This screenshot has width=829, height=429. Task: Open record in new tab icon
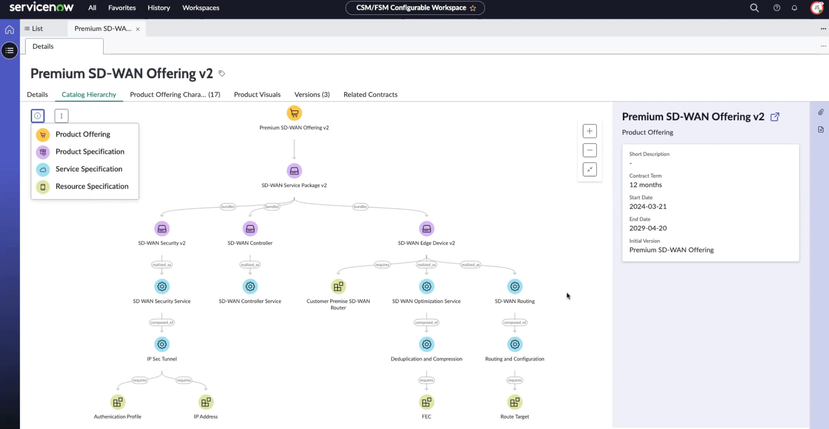coord(775,117)
